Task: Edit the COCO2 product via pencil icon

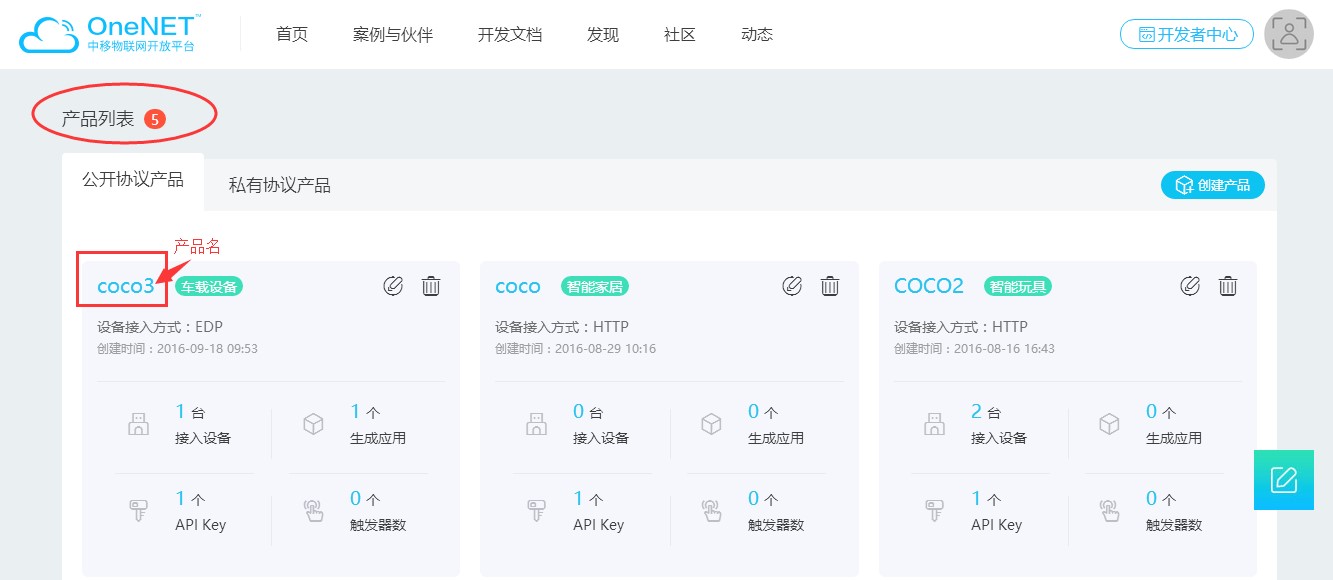Action: click(x=1189, y=286)
